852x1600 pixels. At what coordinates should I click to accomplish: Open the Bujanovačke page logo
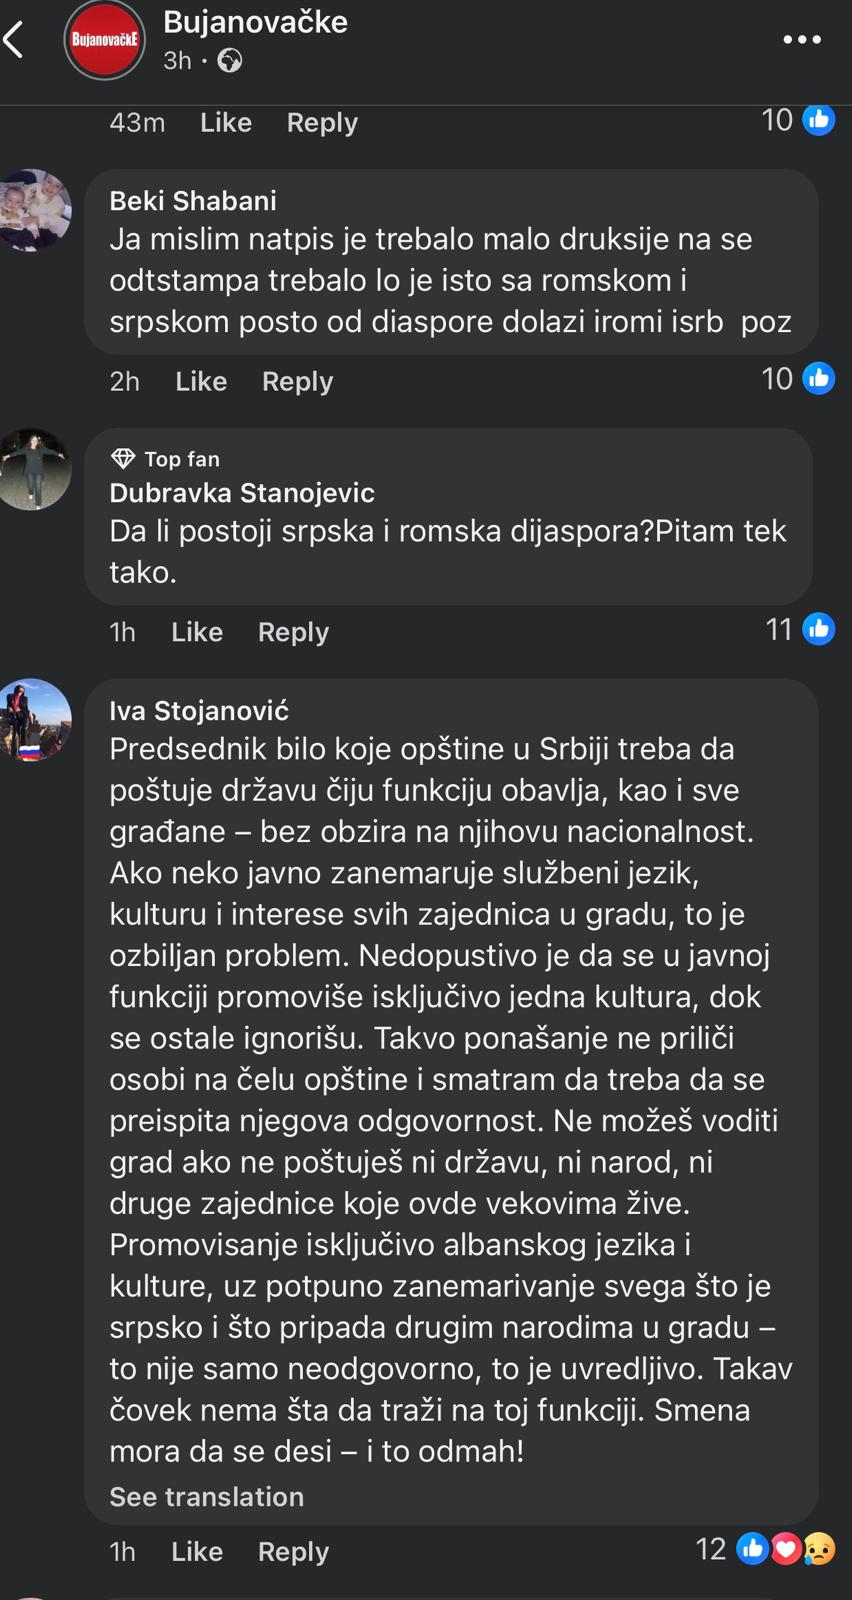click(x=104, y=41)
